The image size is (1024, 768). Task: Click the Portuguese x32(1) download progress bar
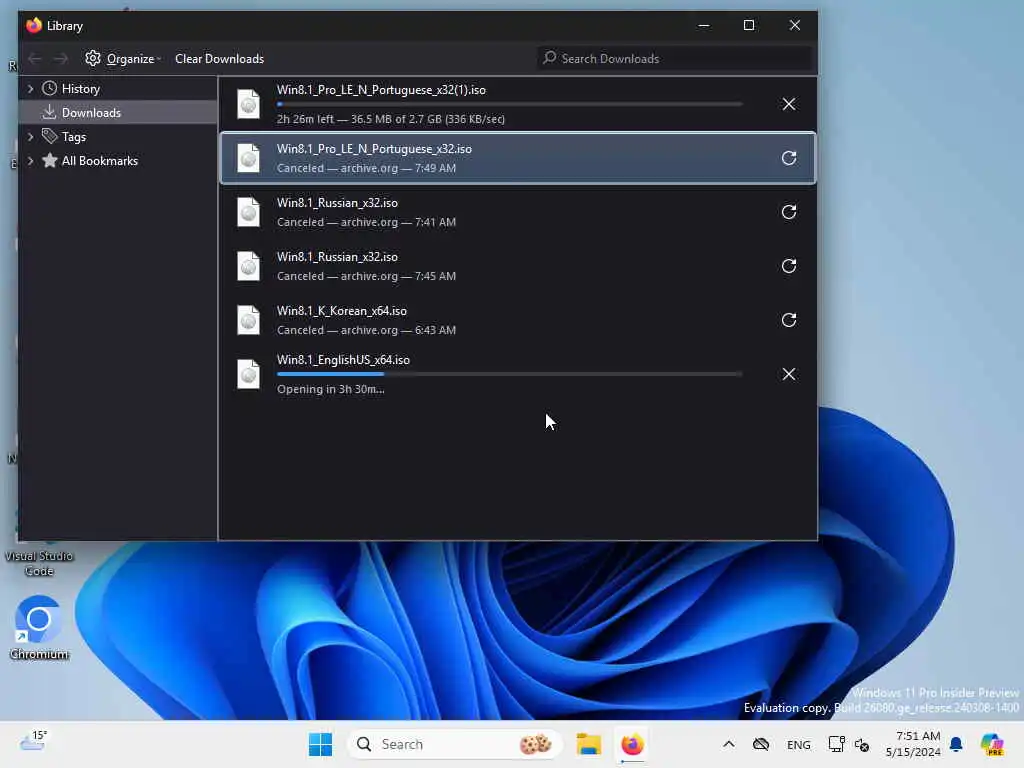pos(509,104)
